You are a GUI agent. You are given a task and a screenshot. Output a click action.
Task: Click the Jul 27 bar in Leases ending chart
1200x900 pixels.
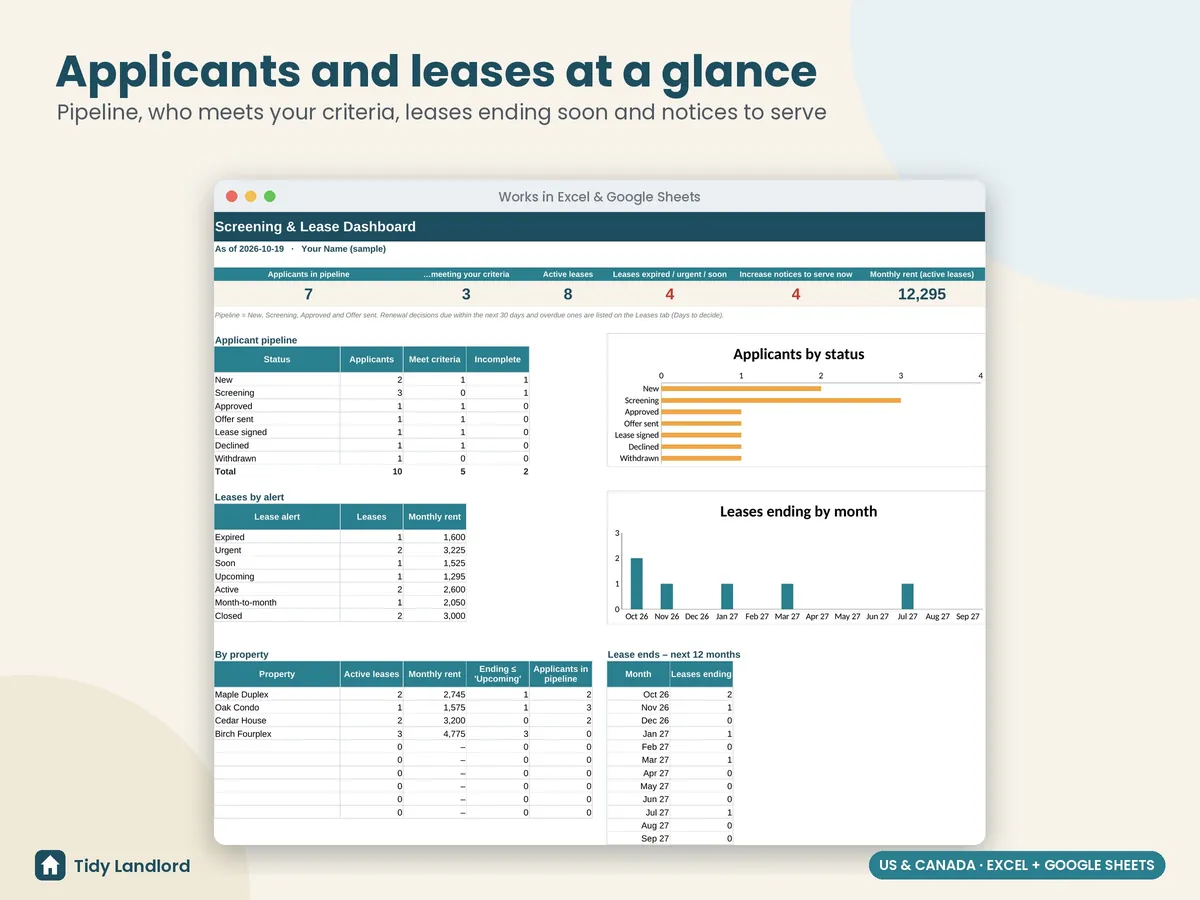click(x=907, y=596)
